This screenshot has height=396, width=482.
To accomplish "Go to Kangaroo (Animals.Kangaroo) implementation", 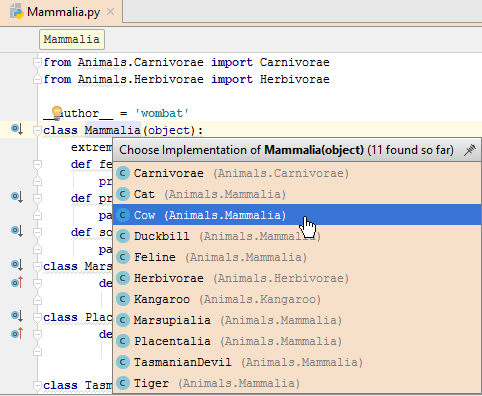I will [x=297, y=299].
